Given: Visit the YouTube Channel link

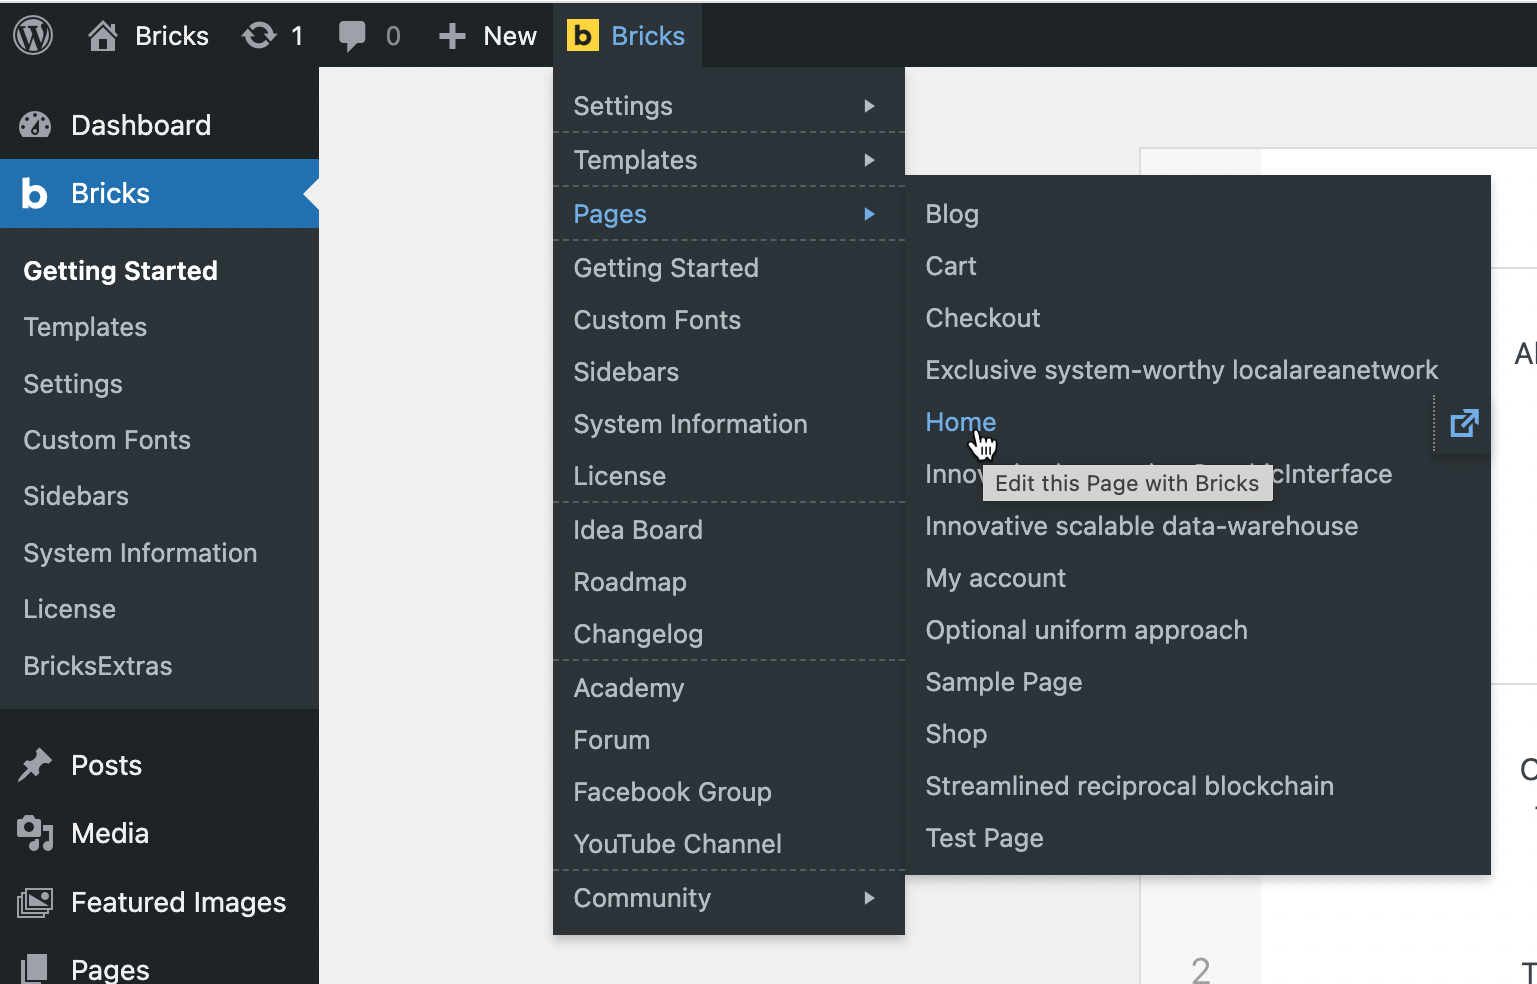Looking at the screenshot, I should [x=677, y=844].
